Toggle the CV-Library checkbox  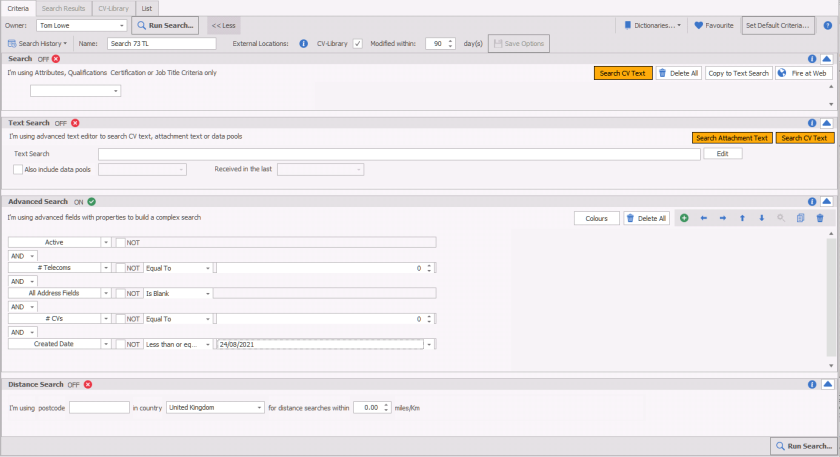[358, 44]
